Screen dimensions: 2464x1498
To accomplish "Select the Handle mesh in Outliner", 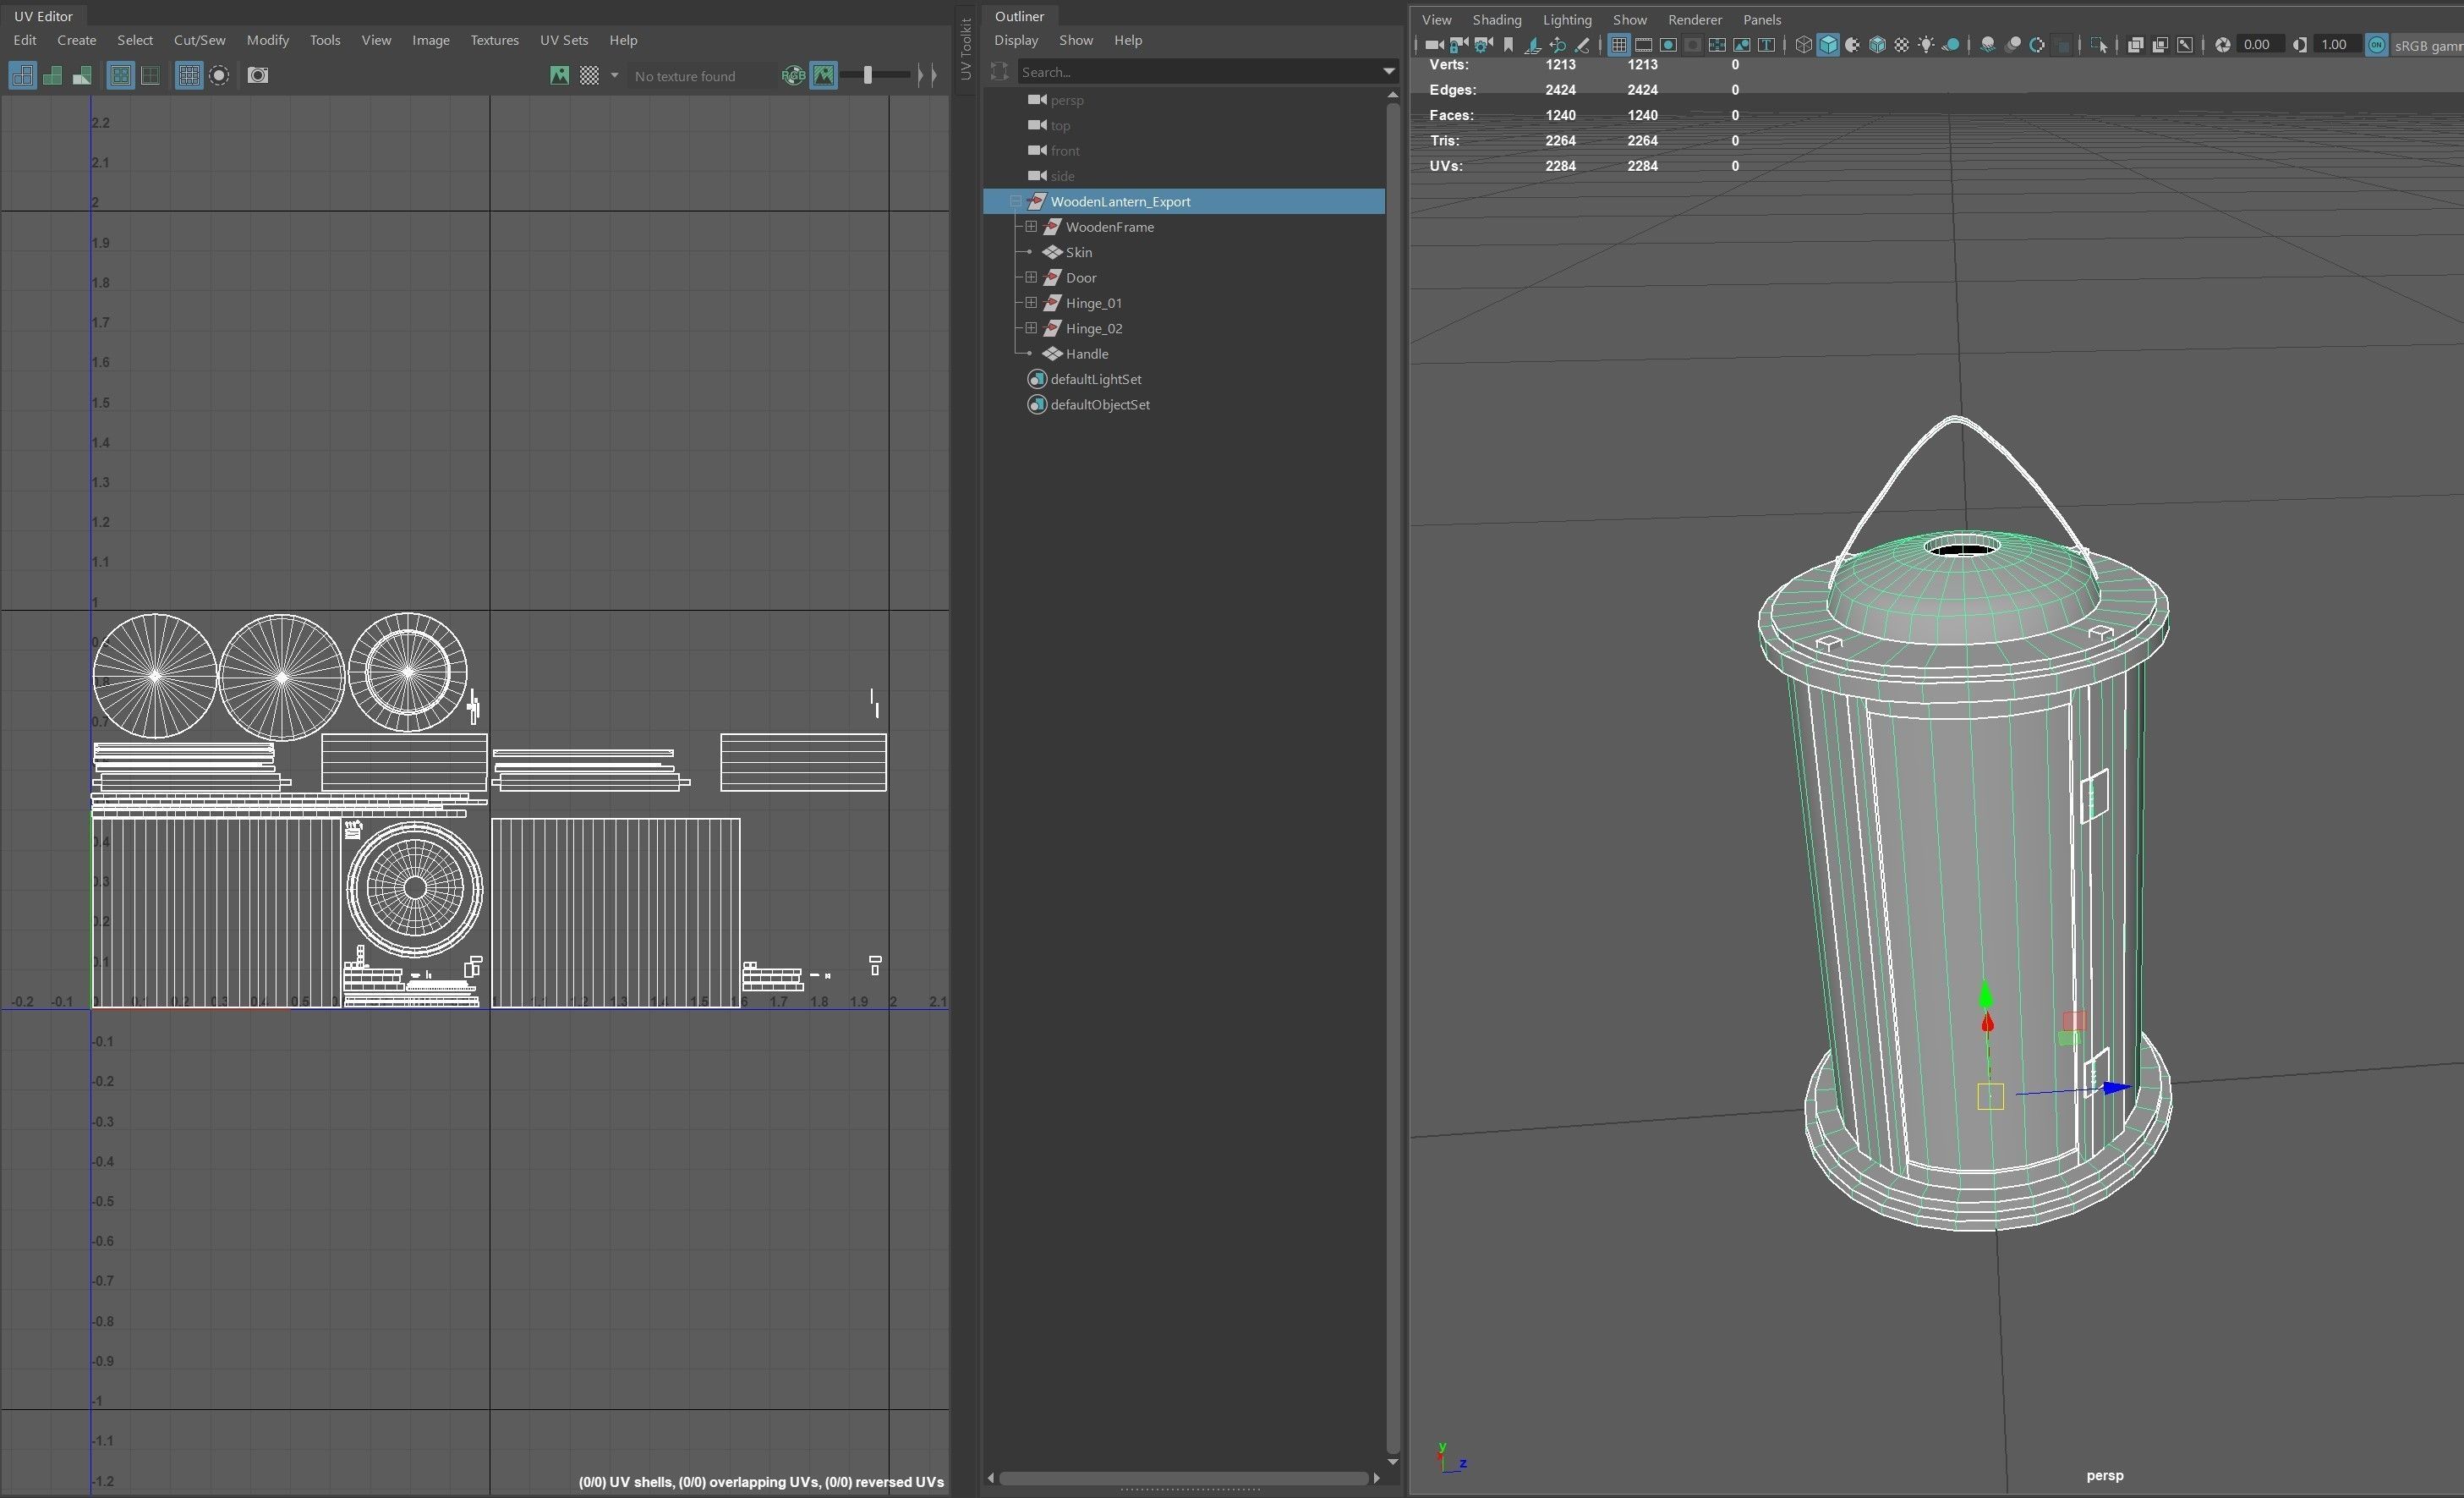I will pyautogui.click(x=1086, y=353).
